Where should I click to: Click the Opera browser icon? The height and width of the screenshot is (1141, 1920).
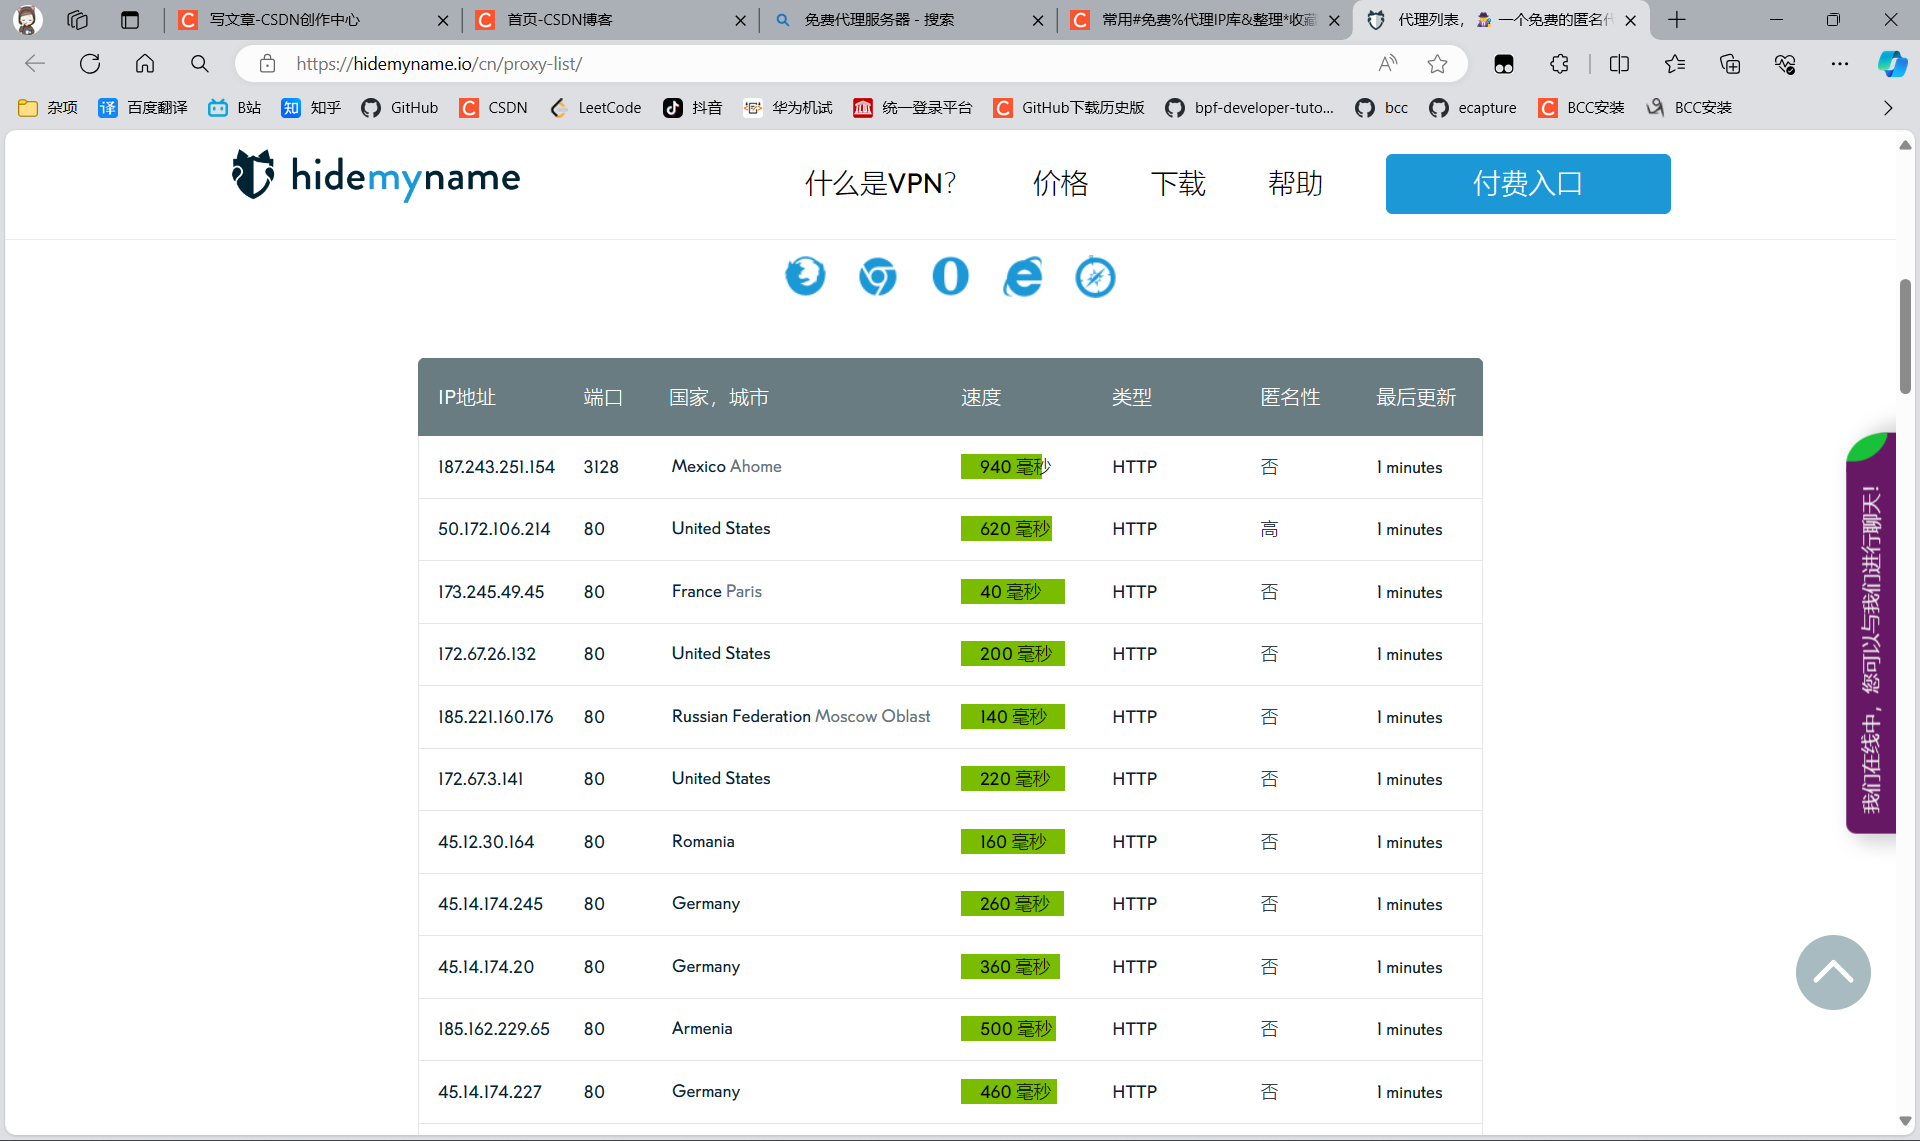tap(950, 277)
